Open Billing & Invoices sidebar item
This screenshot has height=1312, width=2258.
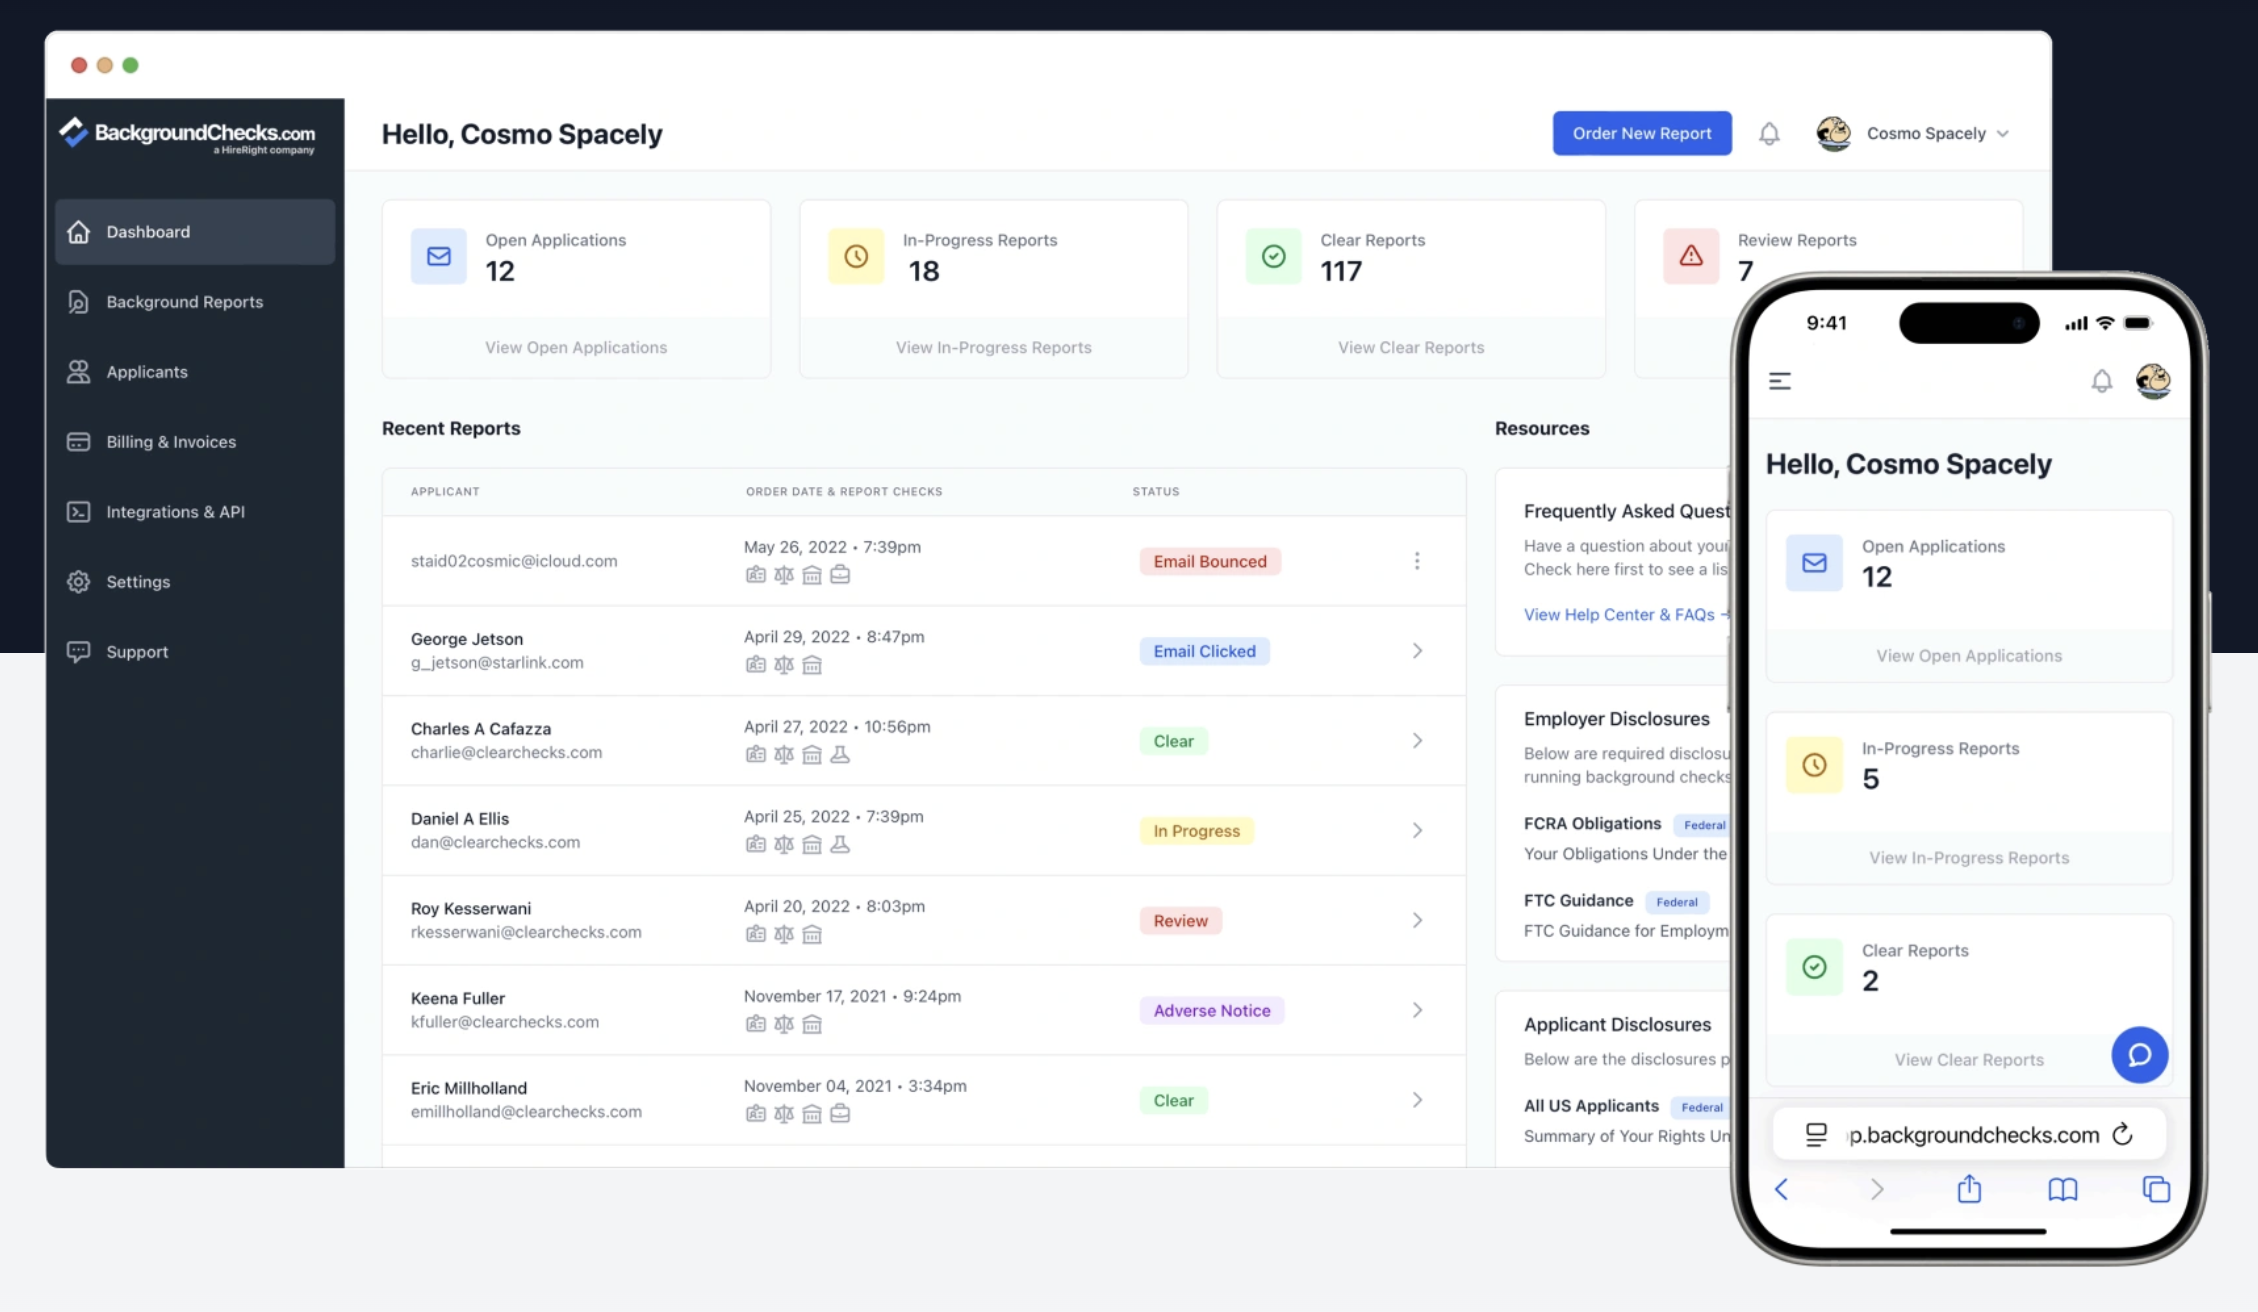coord(171,442)
